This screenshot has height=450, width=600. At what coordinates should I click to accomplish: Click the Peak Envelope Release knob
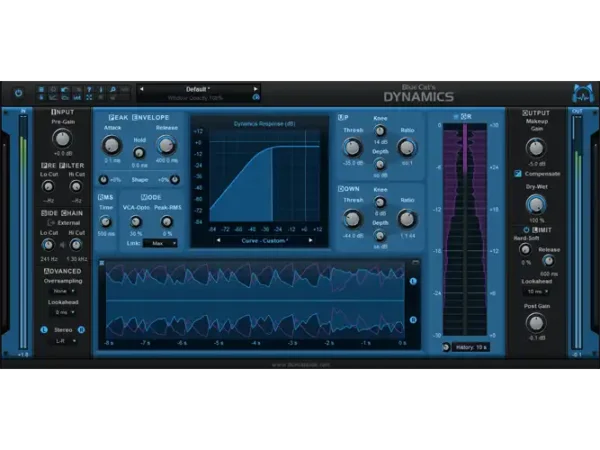(166, 145)
